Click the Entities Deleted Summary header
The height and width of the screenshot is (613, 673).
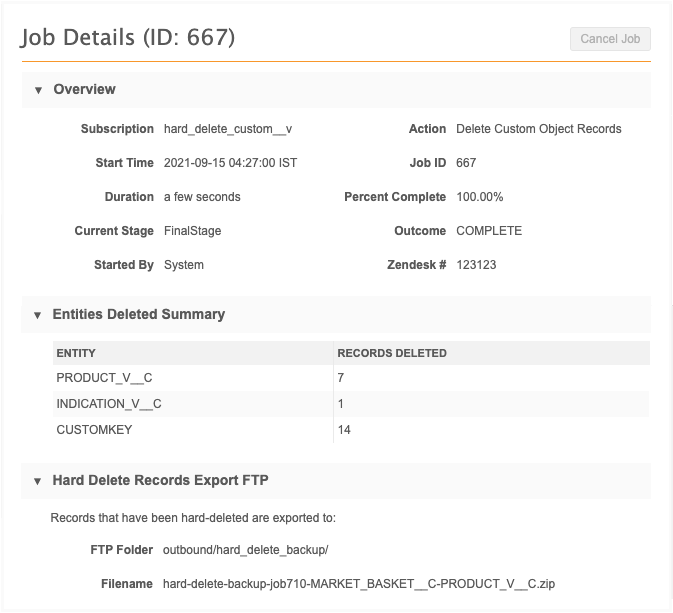point(139,315)
